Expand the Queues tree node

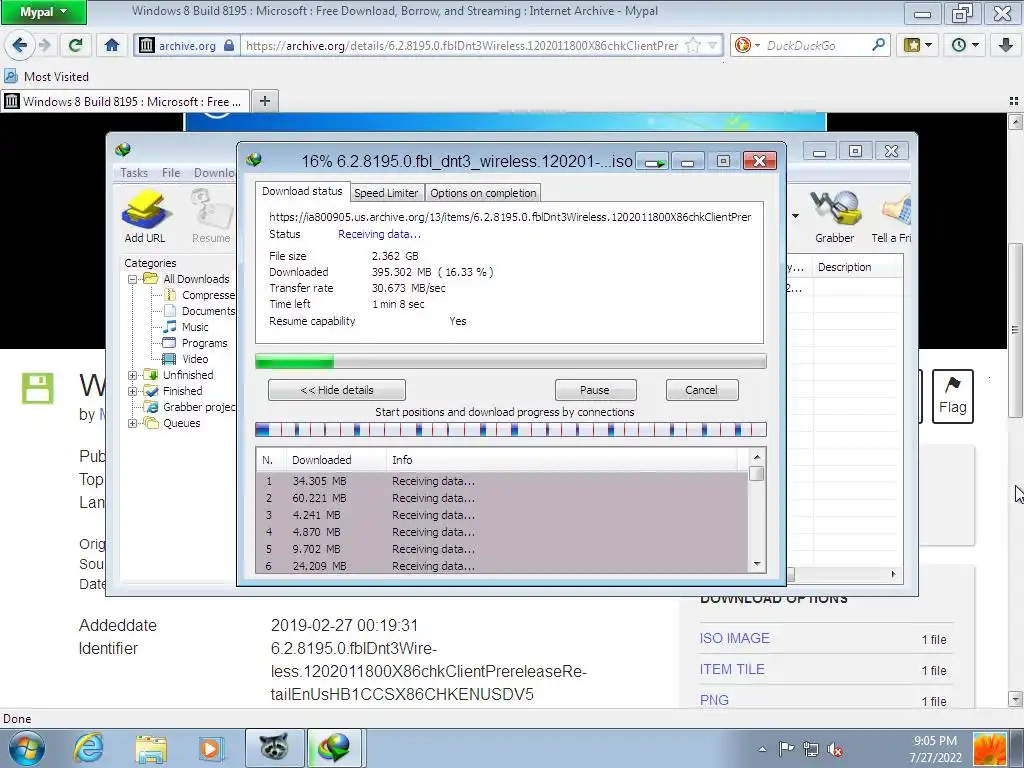pyautogui.click(x=132, y=423)
